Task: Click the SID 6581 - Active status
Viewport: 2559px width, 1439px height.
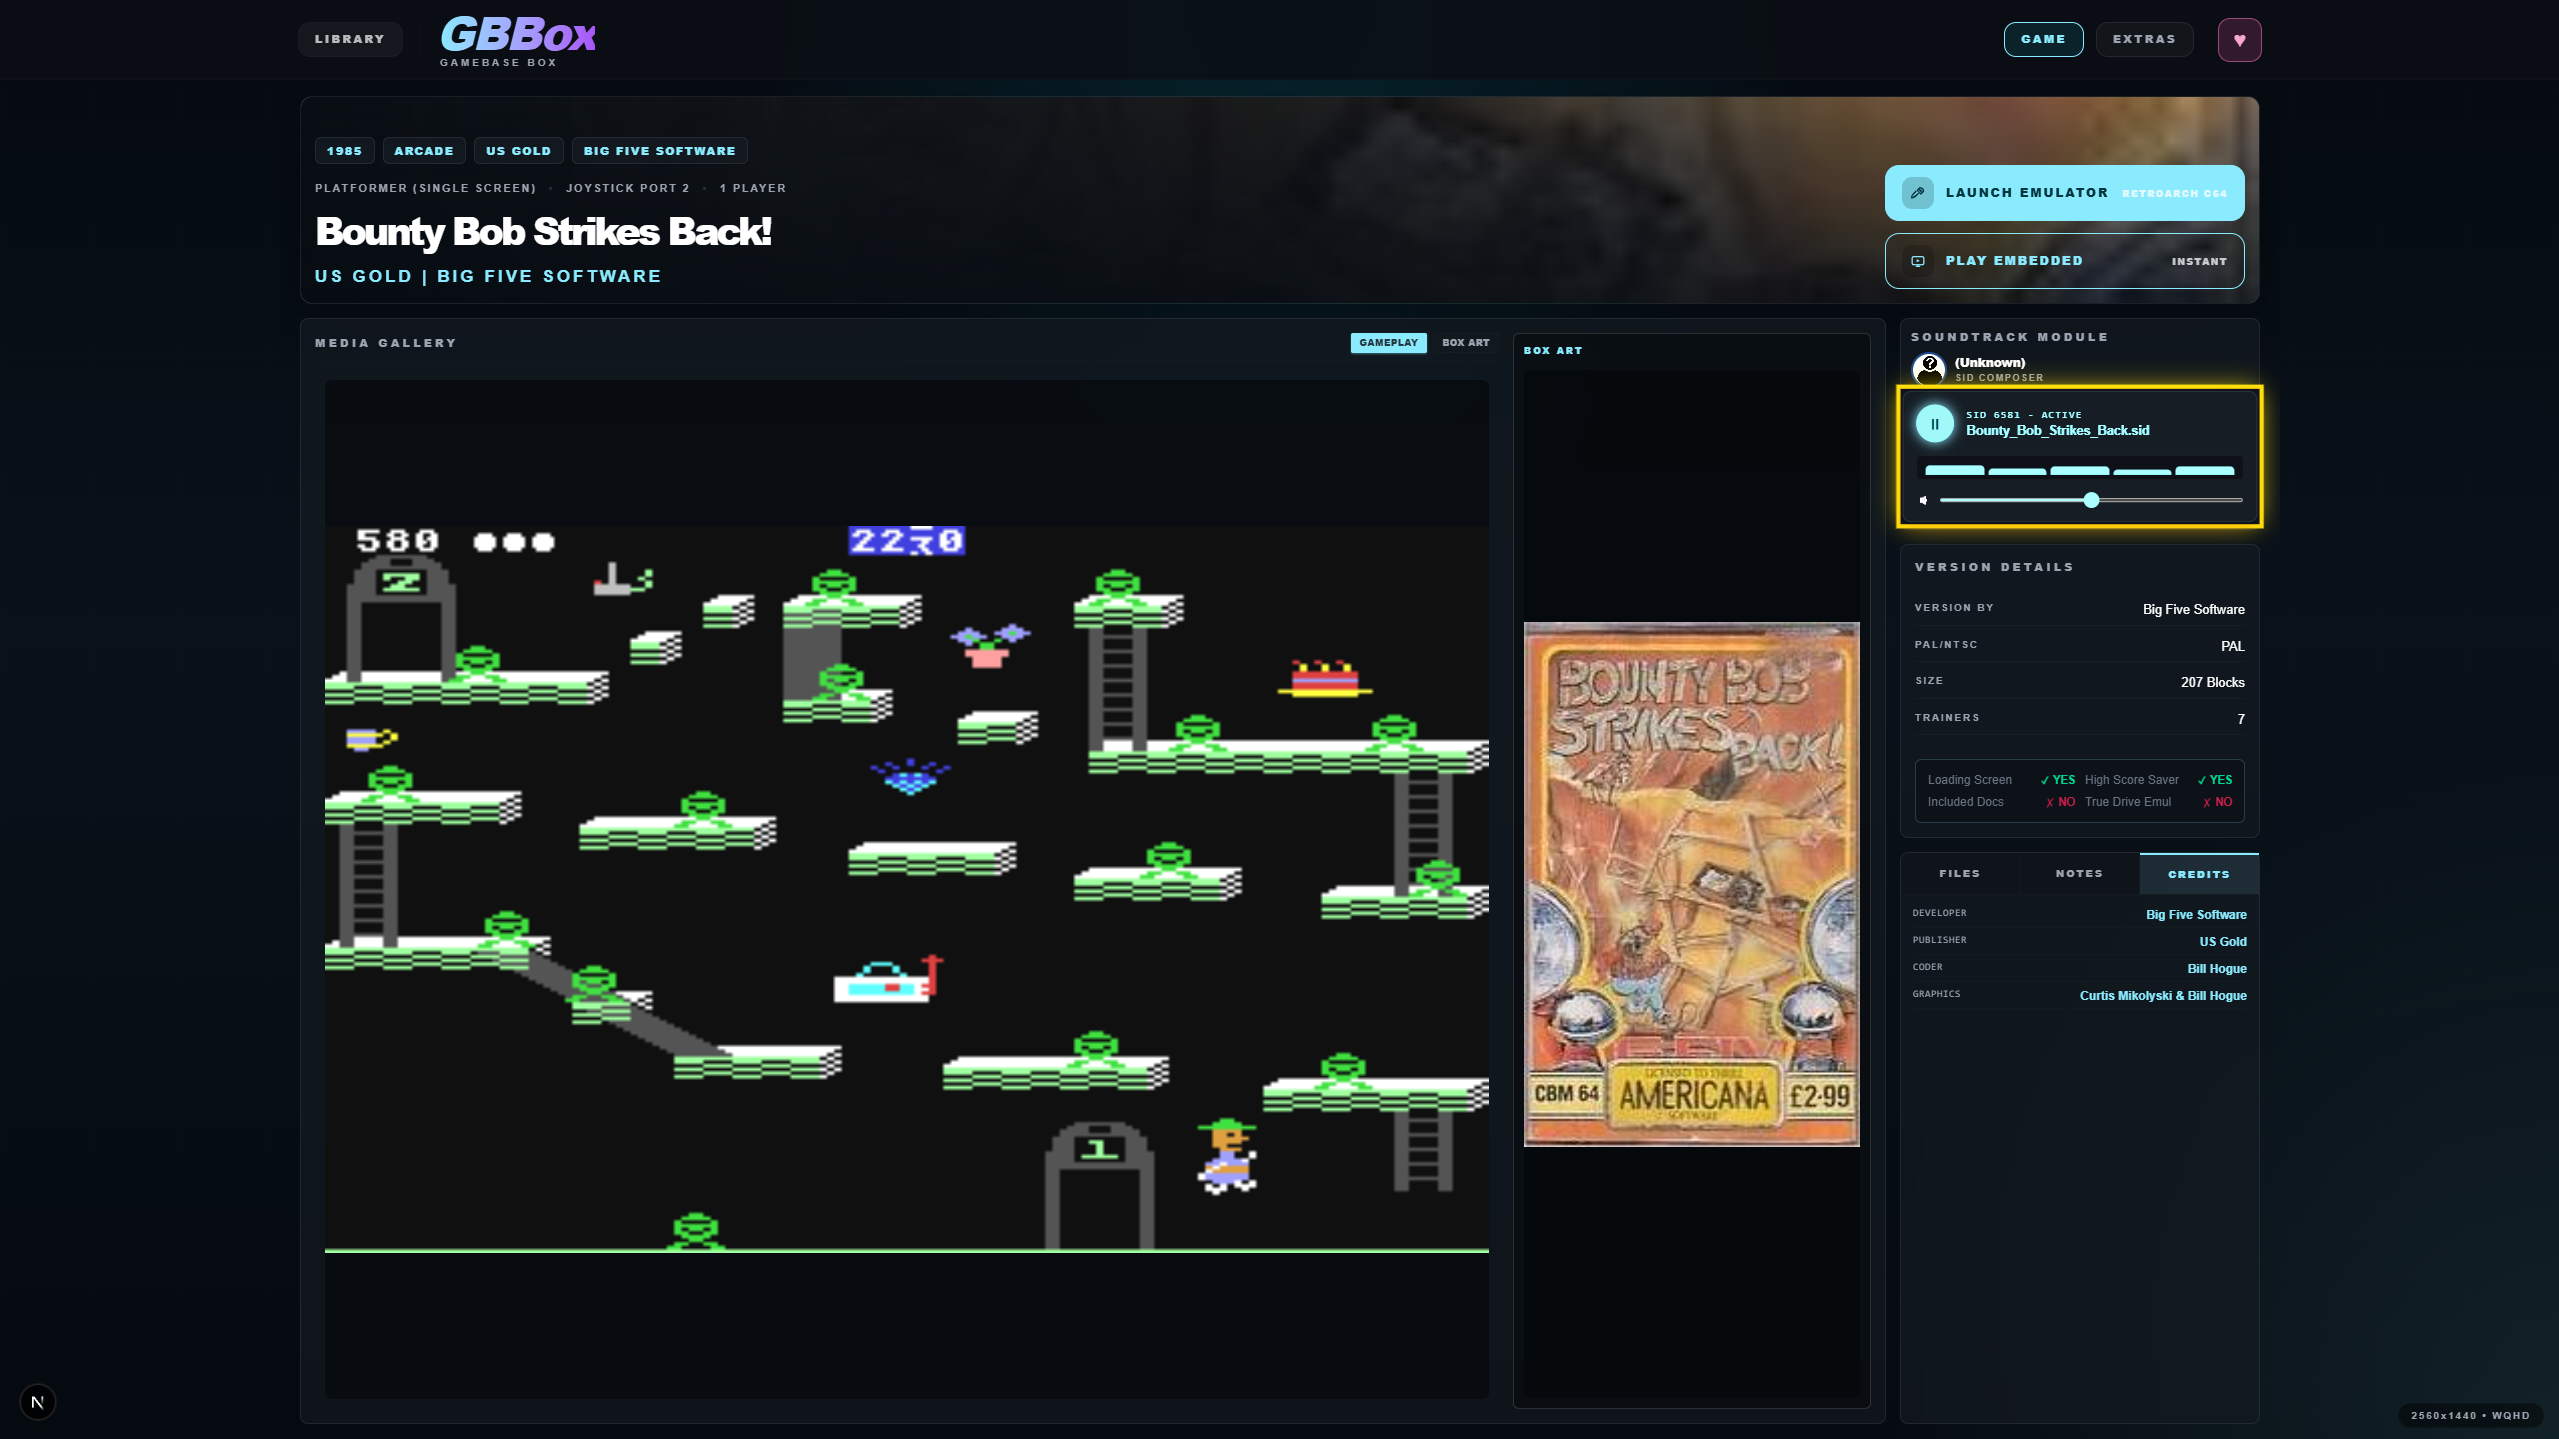Action: pos(2023,415)
